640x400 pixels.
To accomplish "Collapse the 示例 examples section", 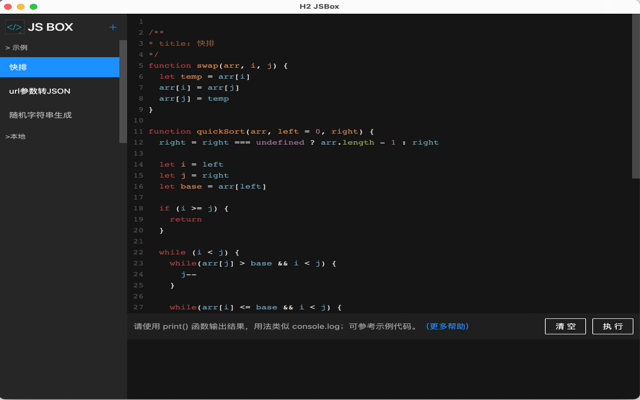I will coord(16,48).
